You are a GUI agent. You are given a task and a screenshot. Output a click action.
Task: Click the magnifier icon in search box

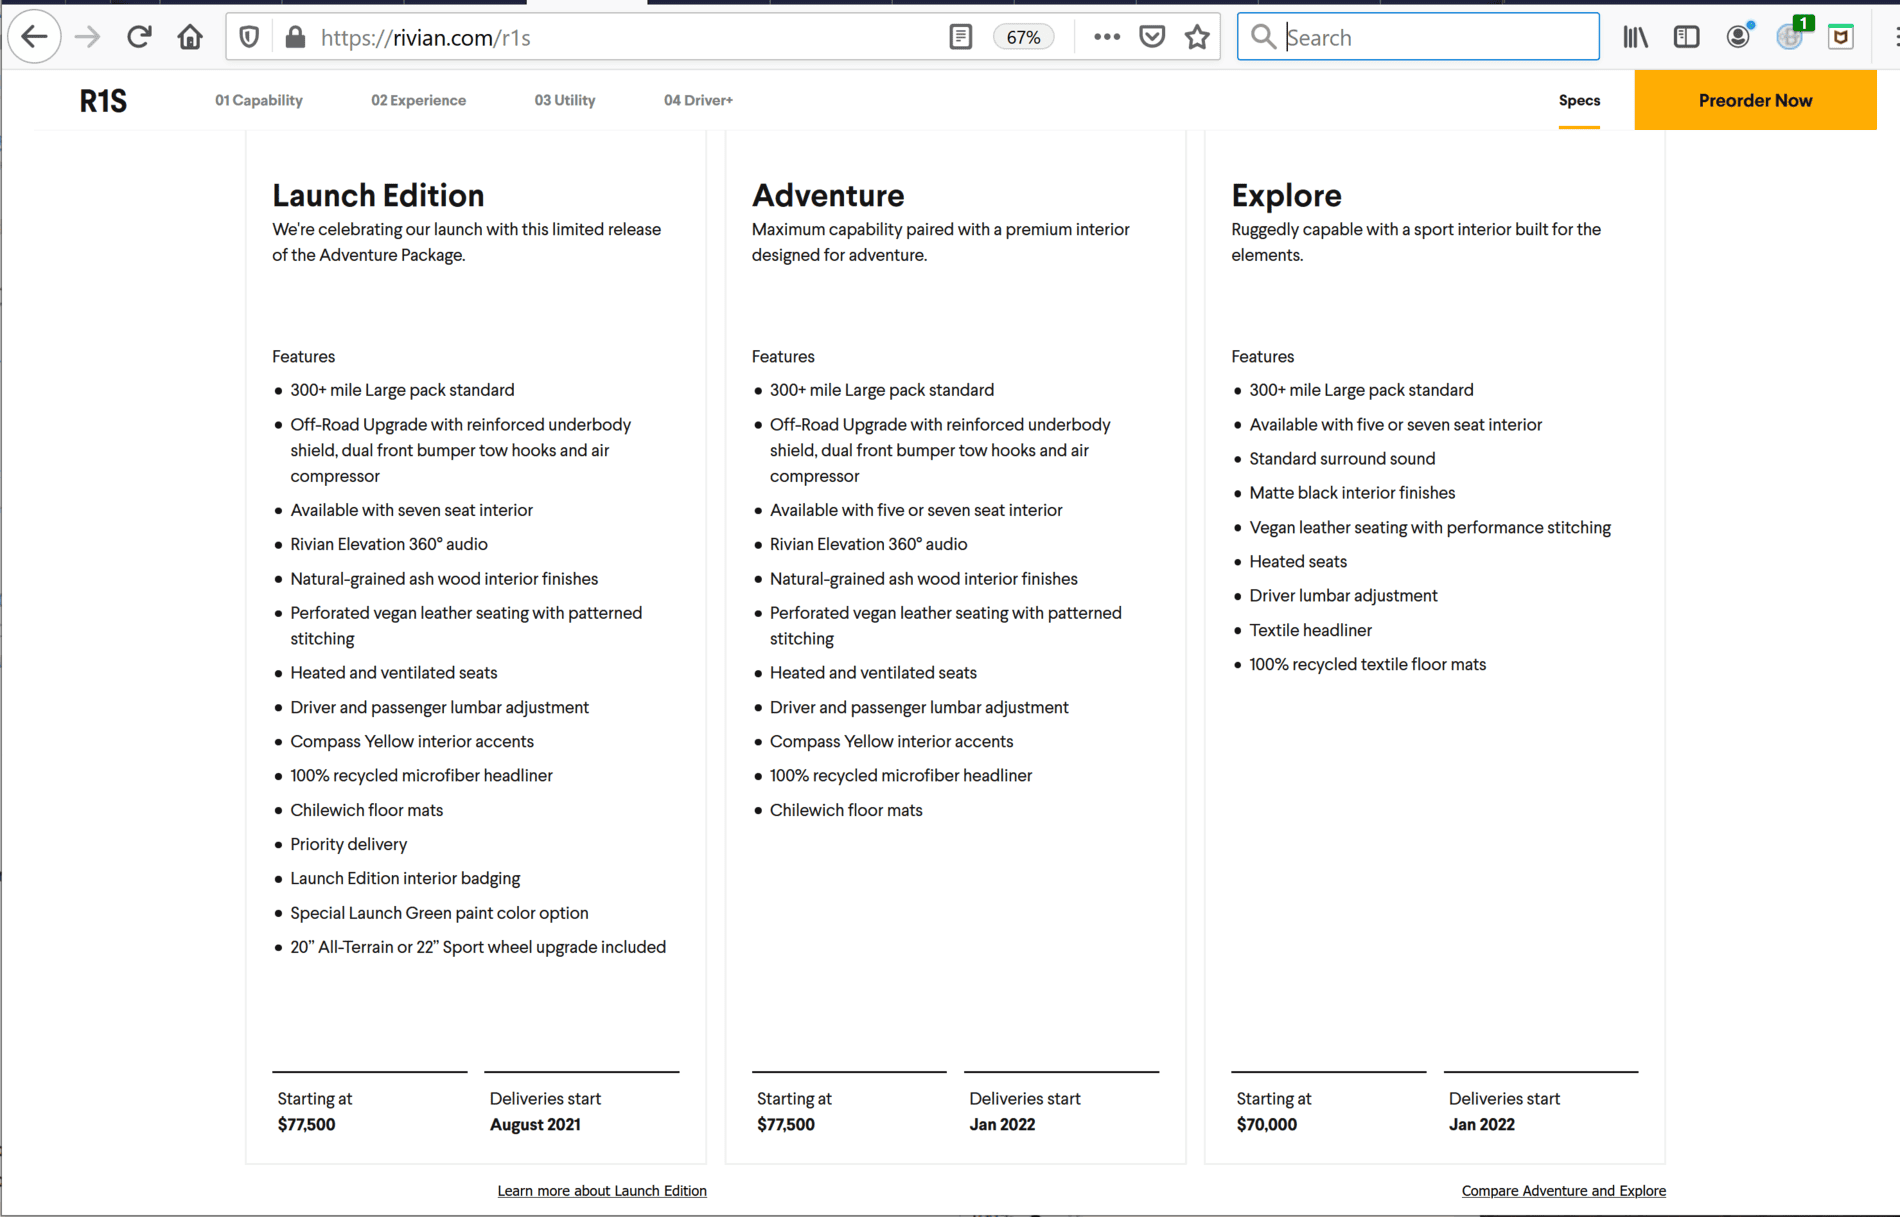point(1263,37)
